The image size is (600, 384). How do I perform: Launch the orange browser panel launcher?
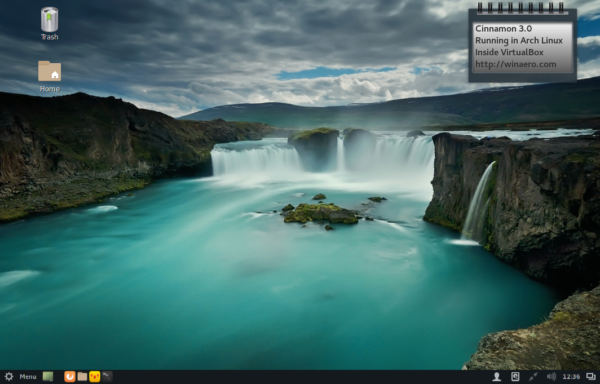69,377
